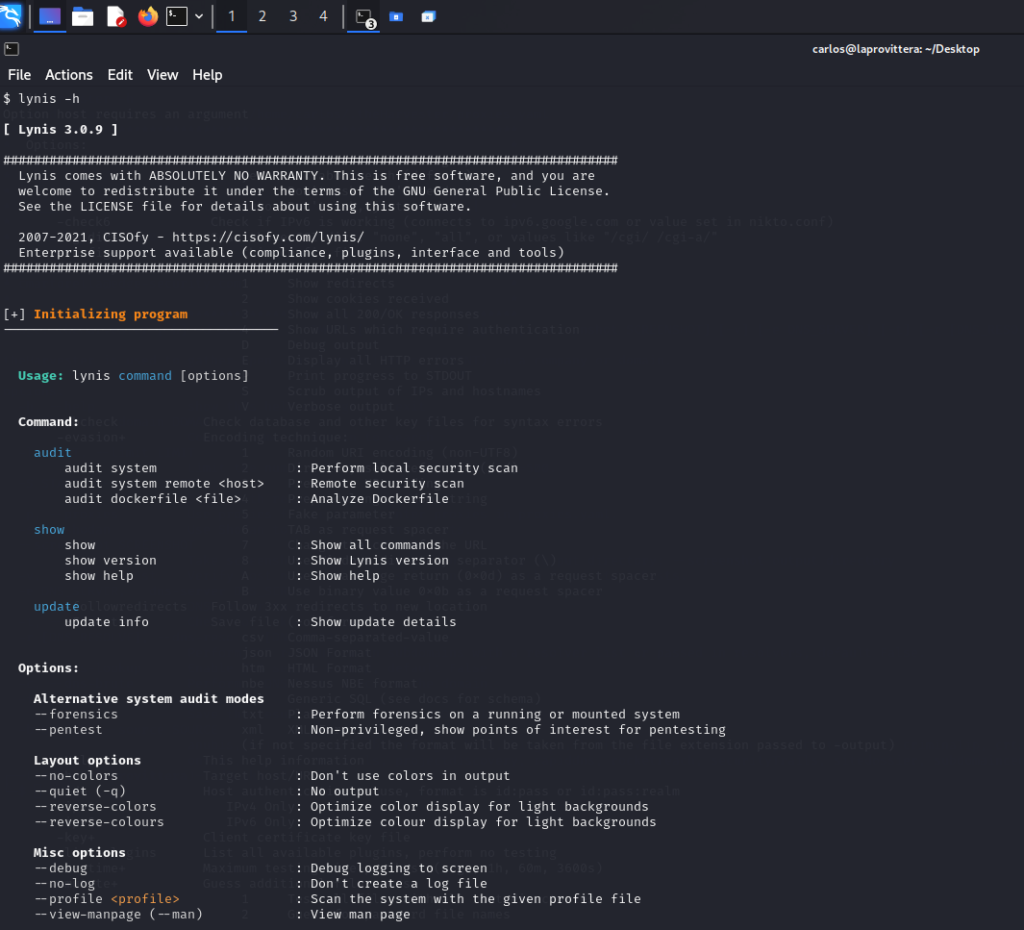Open the Help menu

click(x=207, y=75)
